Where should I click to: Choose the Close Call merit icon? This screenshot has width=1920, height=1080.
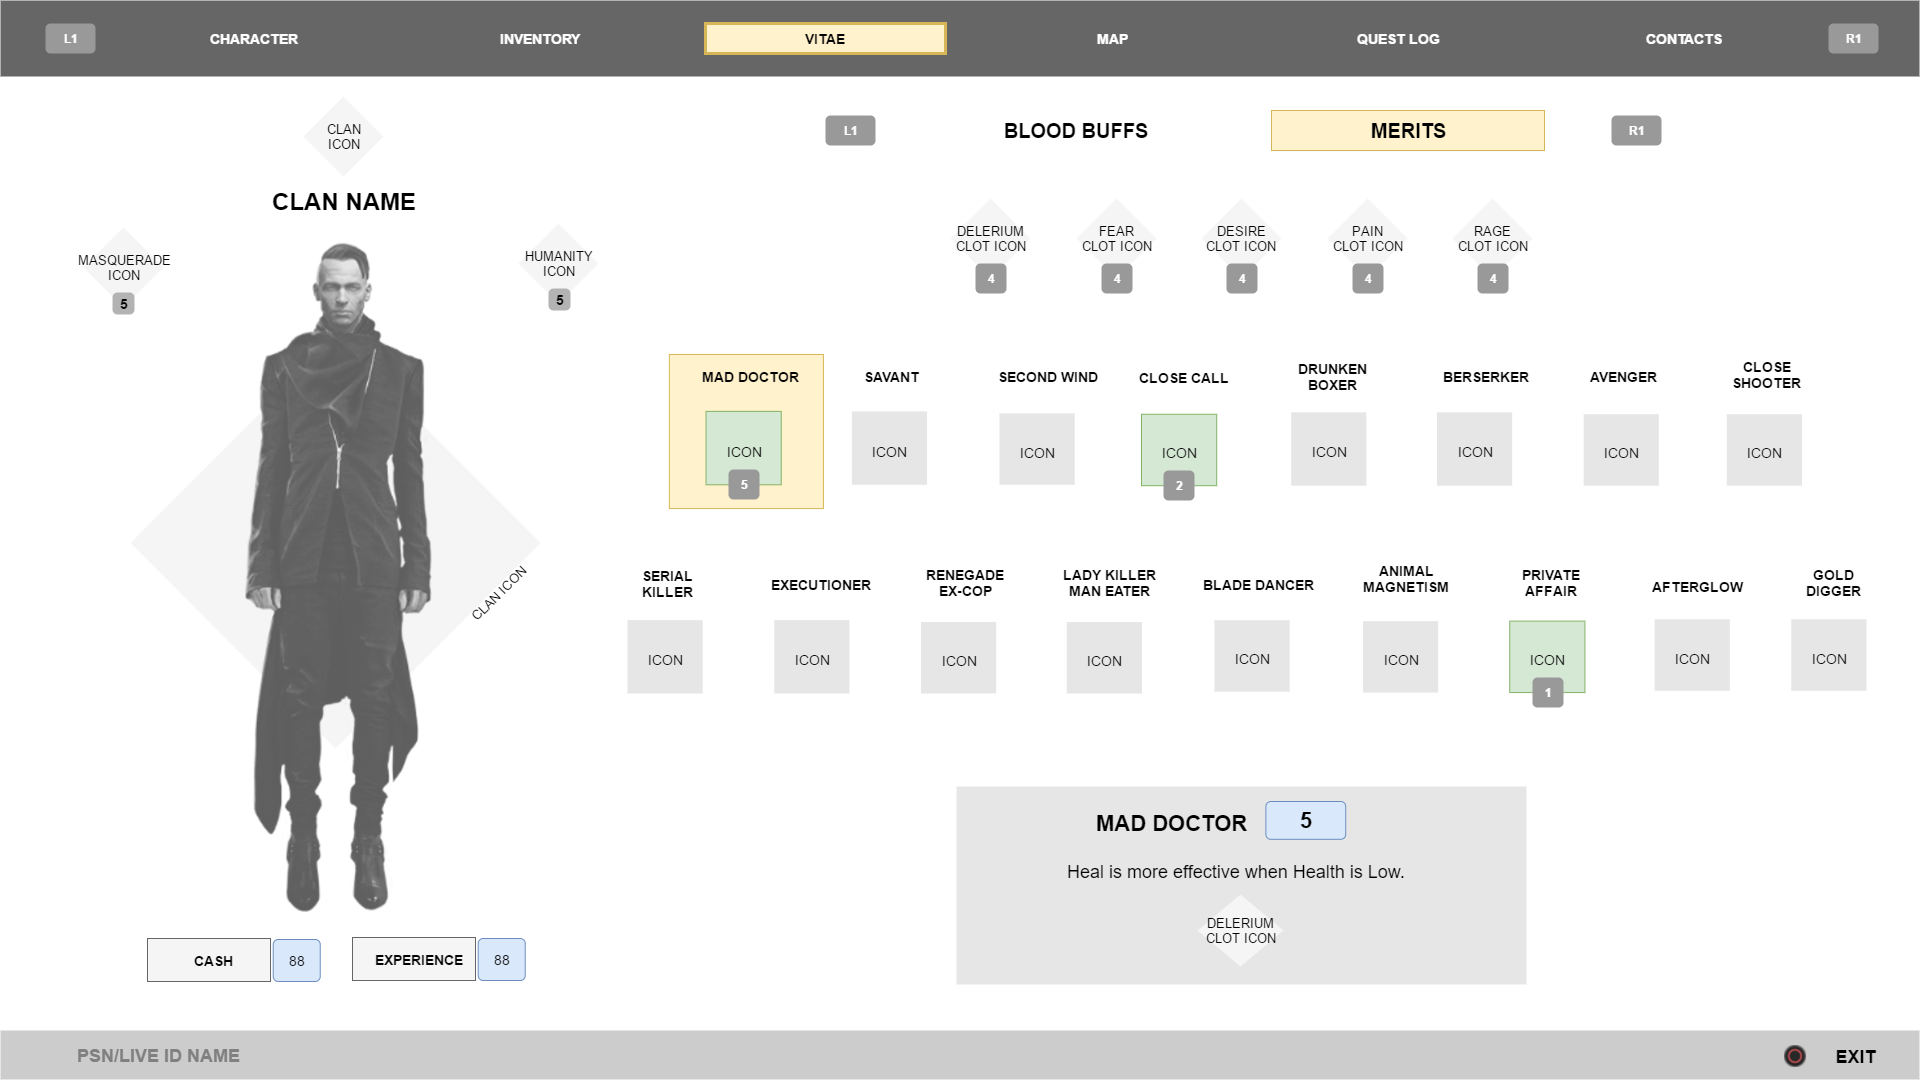[x=1179, y=450]
